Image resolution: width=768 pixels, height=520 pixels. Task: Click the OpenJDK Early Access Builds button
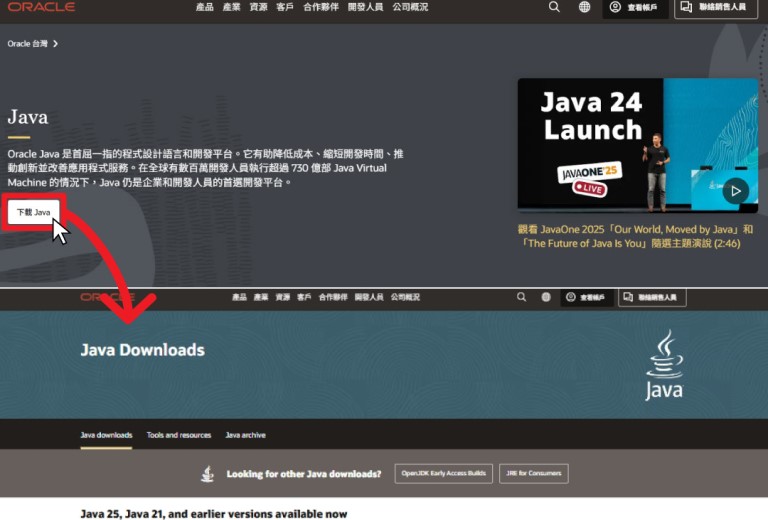click(444, 473)
